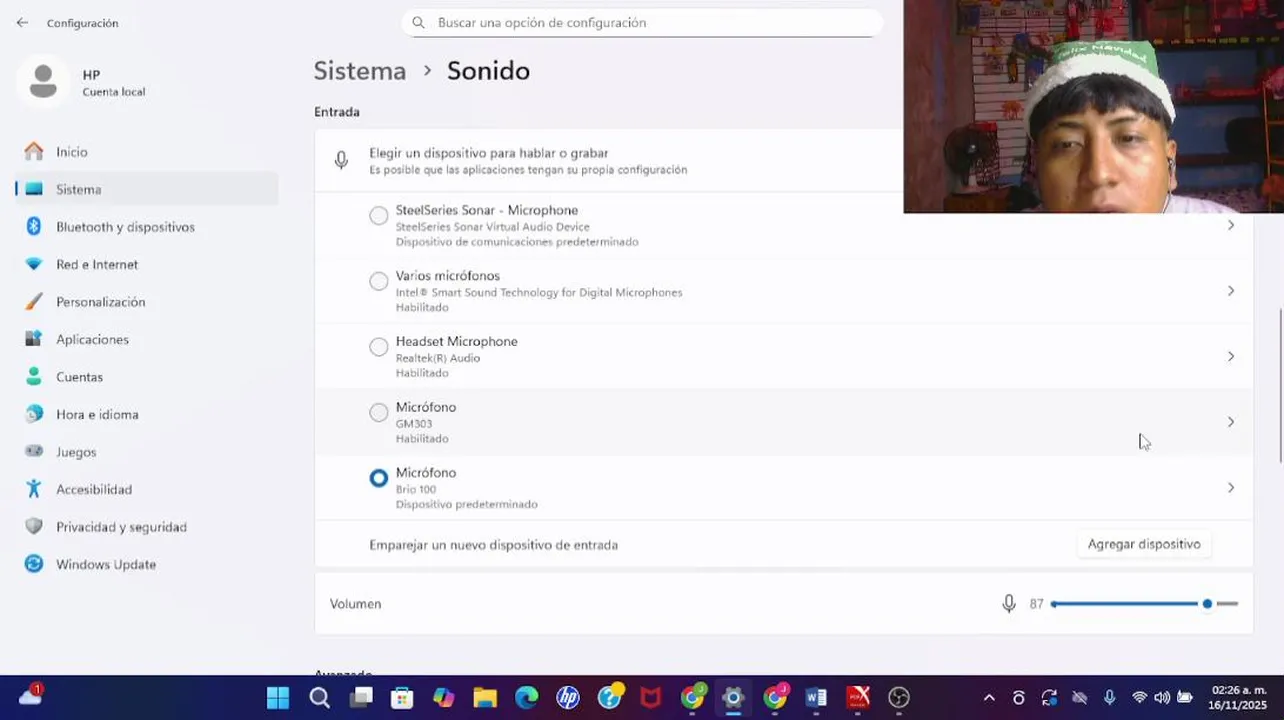The height and width of the screenshot is (720, 1284).
Task: Open Accesibilidad settings
Action: [x=146, y=489]
